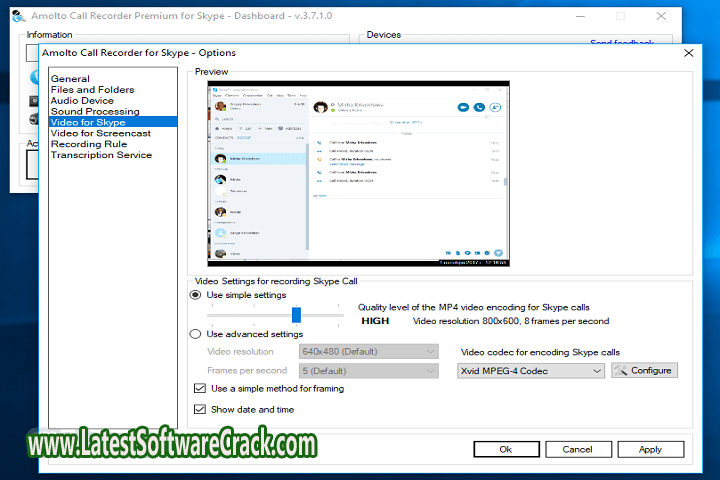Minimize the Dashboard window
720x480 pixels.
coord(580,16)
